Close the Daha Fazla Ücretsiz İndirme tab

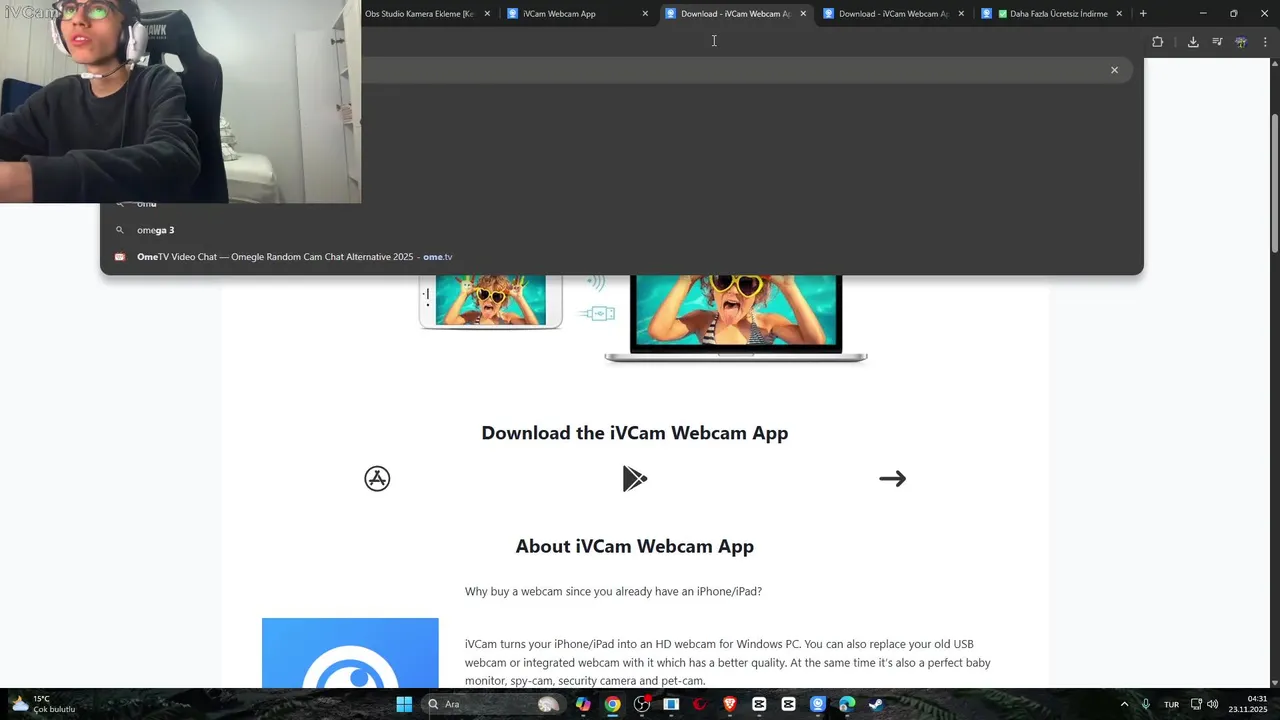(1119, 14)
